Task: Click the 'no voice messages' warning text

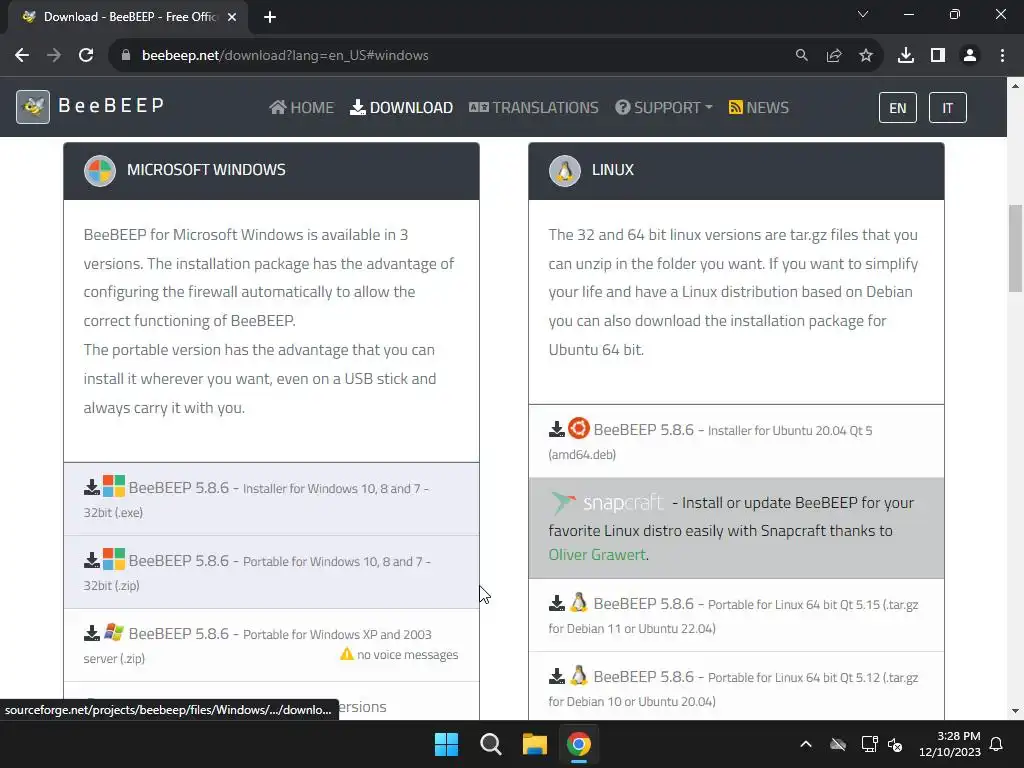Action: coord(408,654)
